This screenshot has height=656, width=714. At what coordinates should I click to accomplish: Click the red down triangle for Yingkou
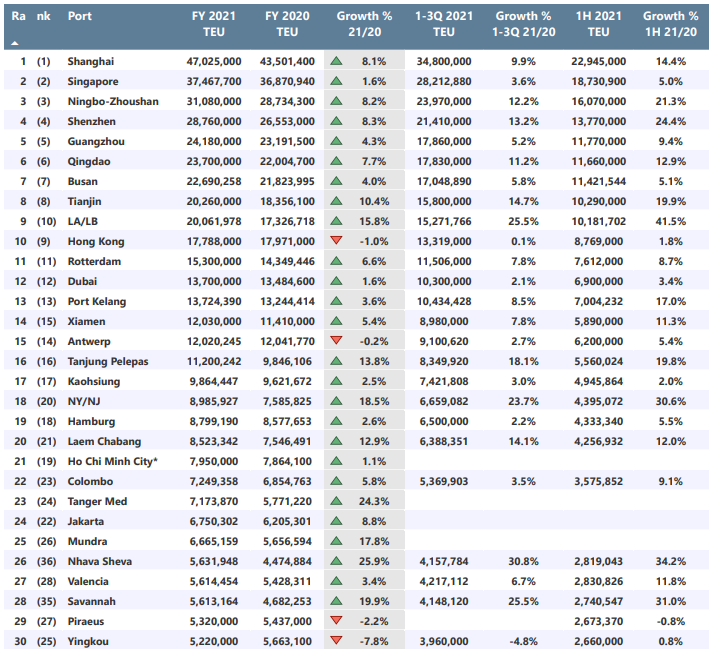336,640
